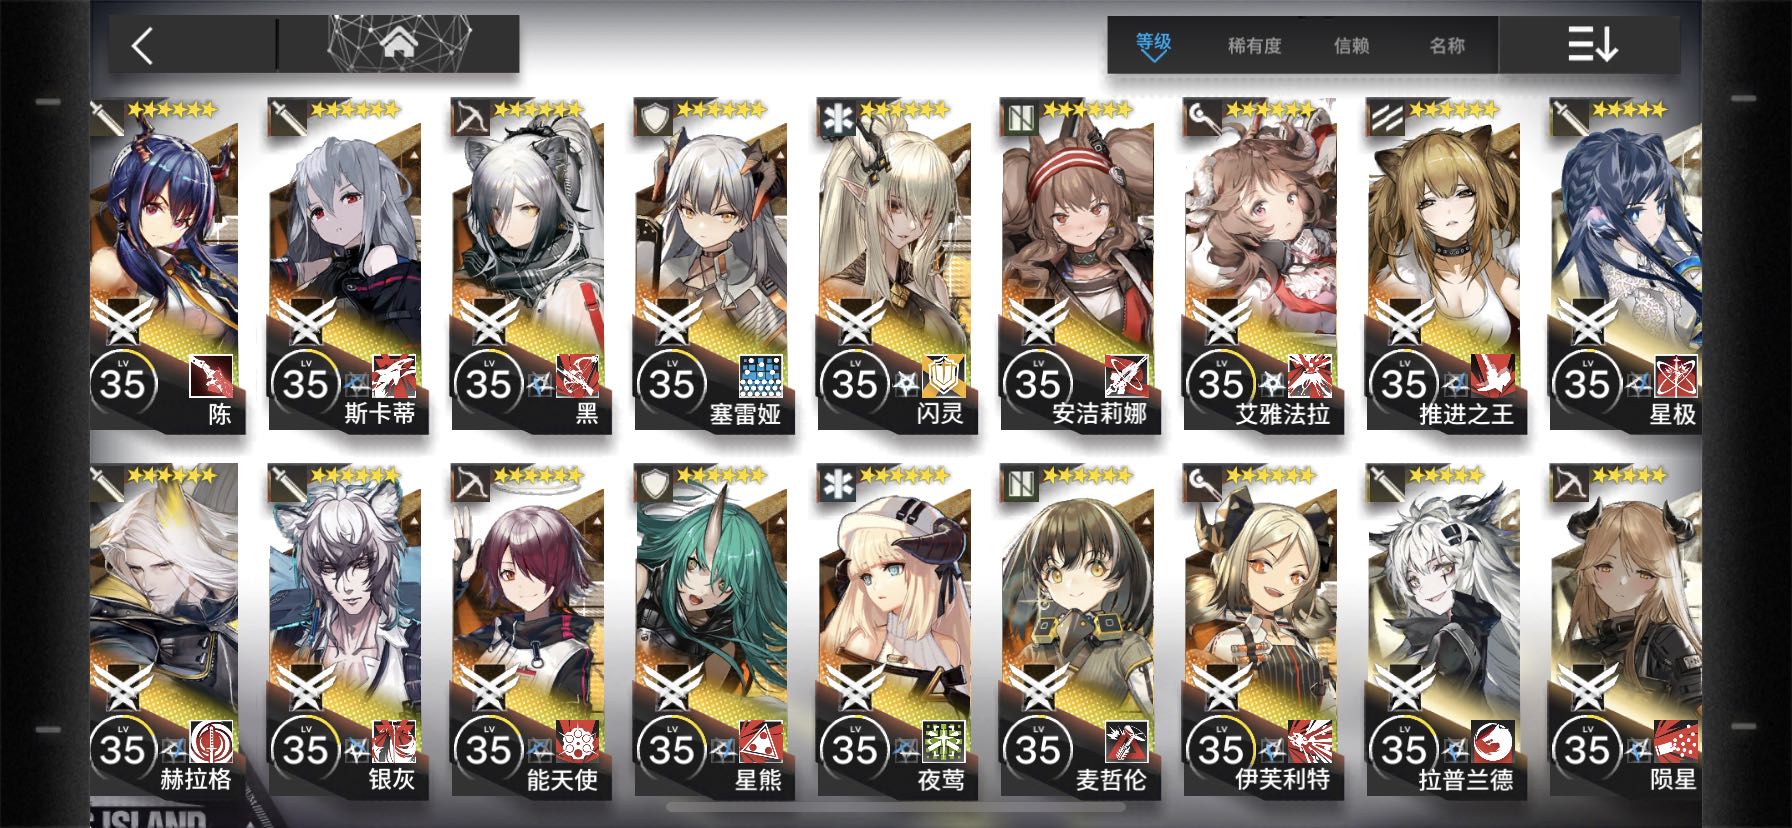The image size is (1792, 828).
Task: Sort operators by 信赖 trust
Action: [x=1351, y=46]
